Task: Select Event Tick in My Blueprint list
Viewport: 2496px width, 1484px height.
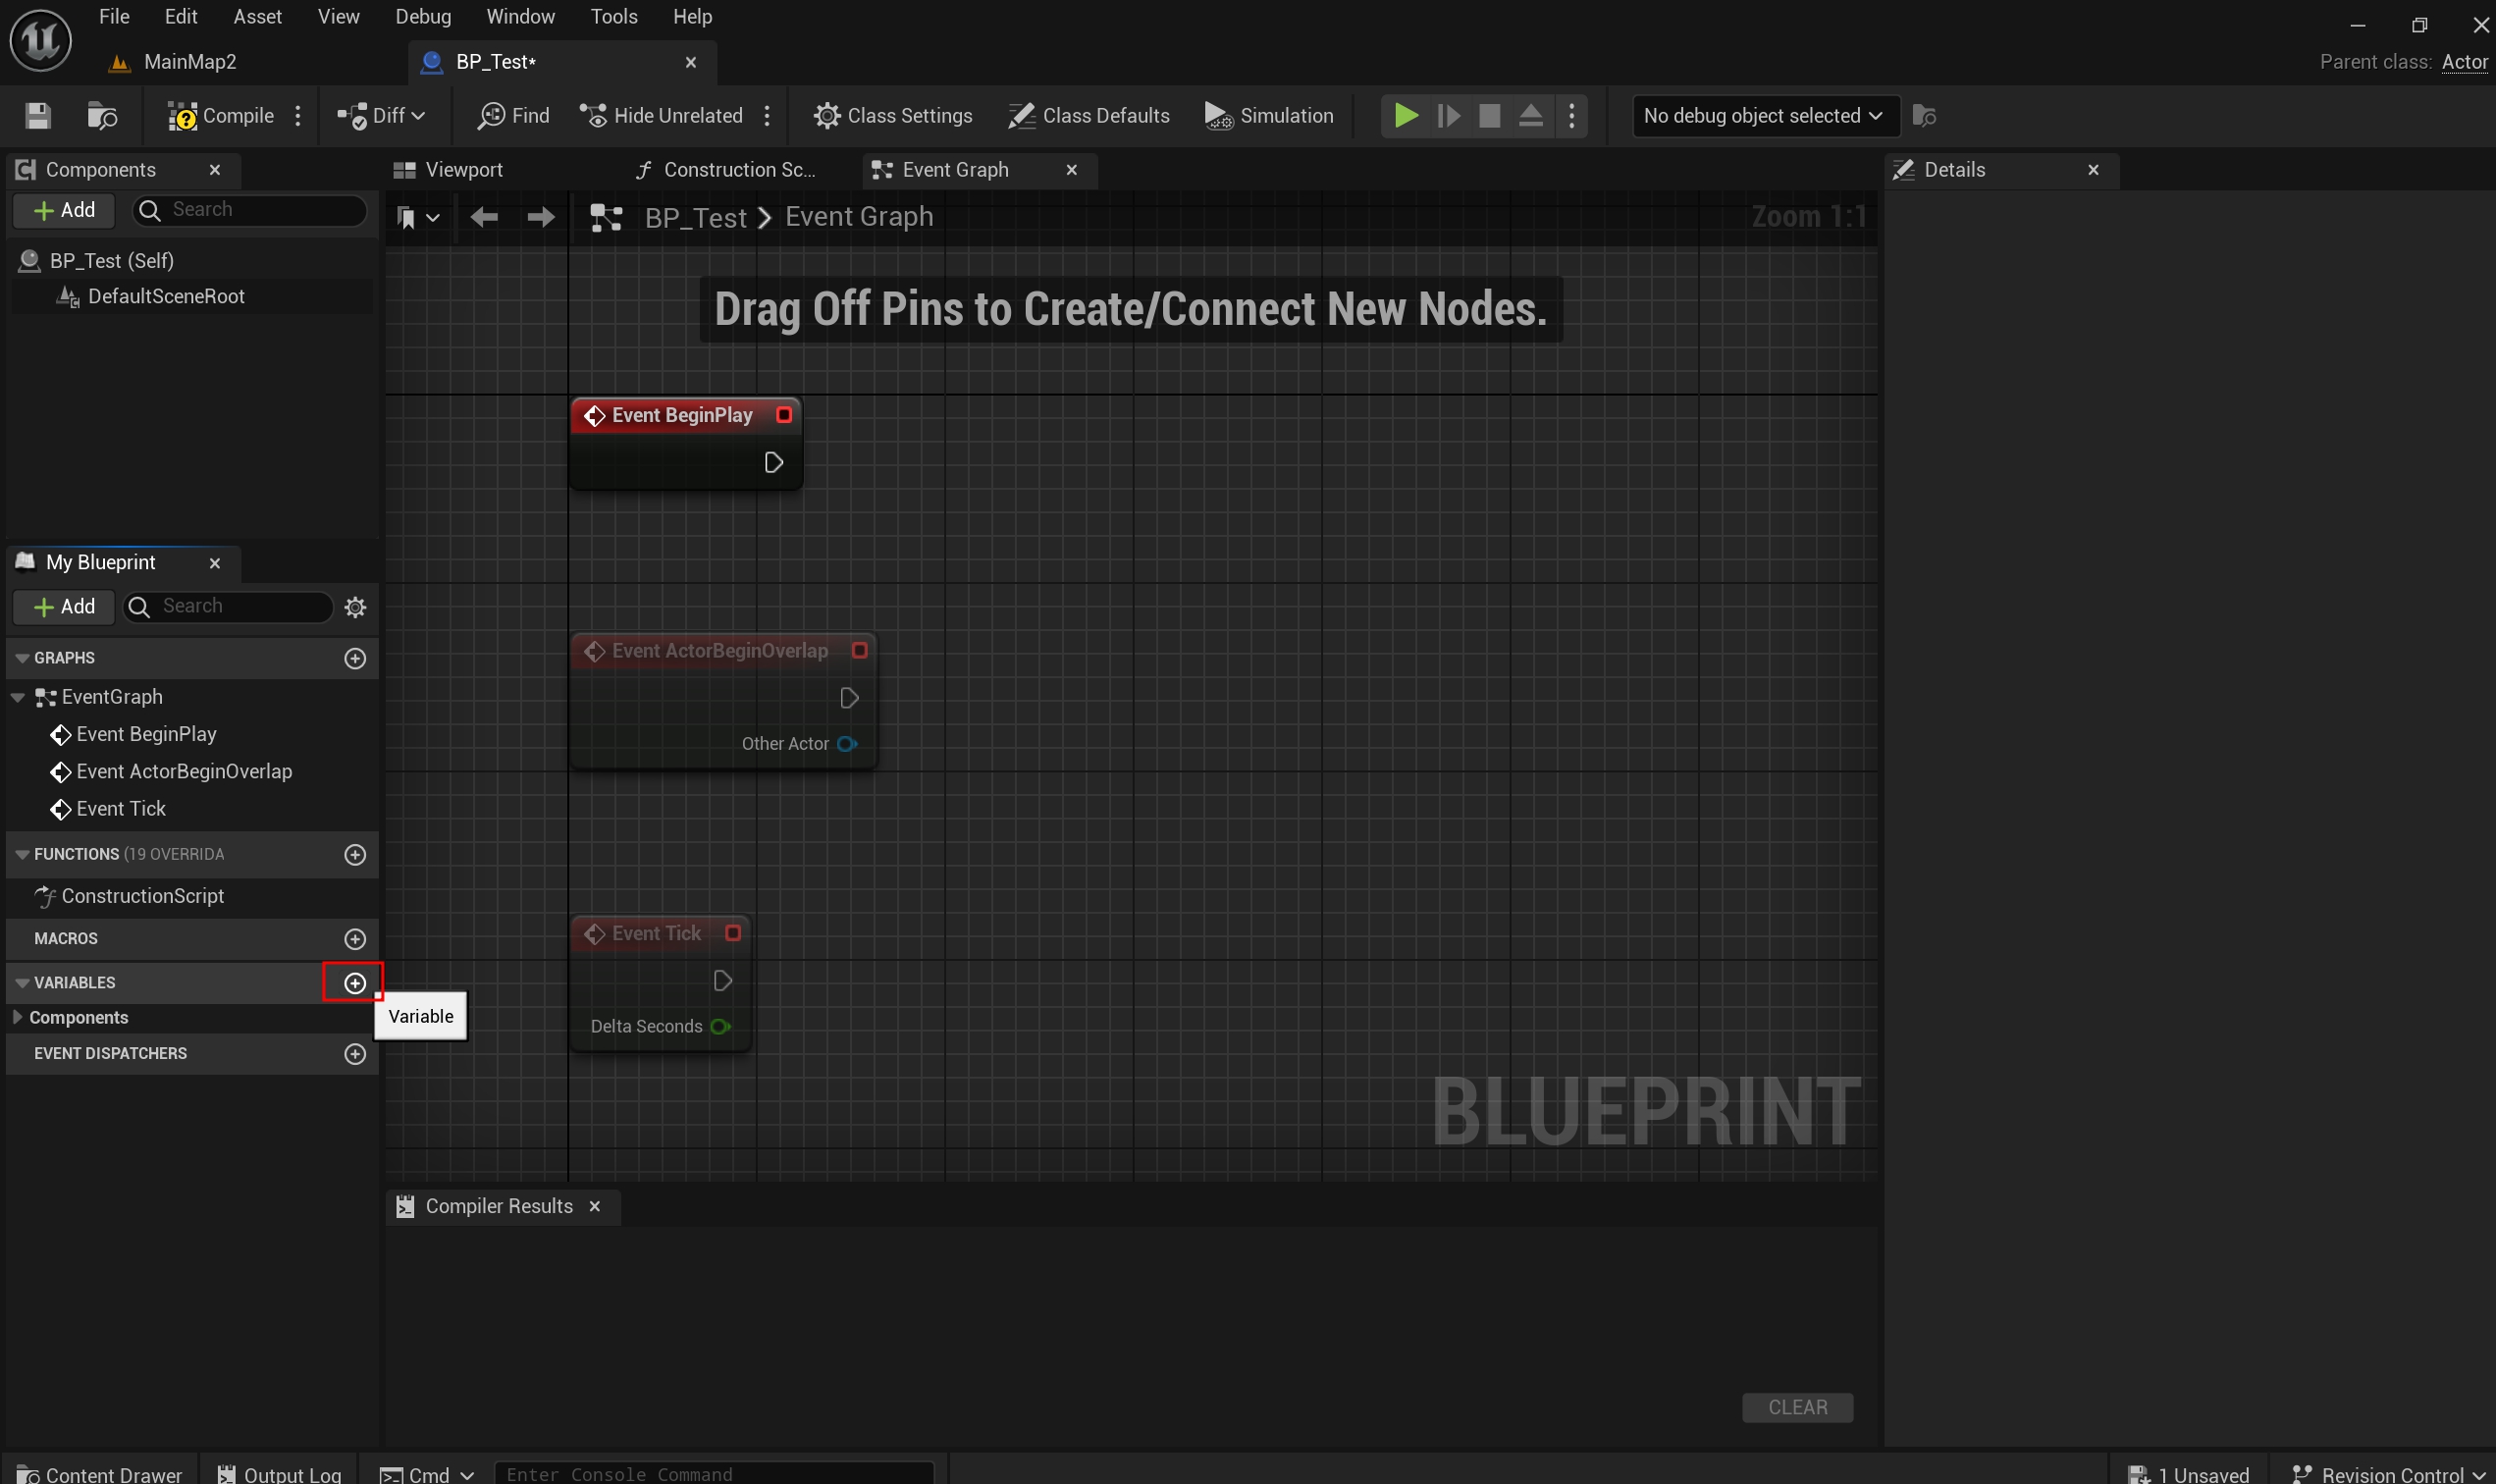Action: 121,808
